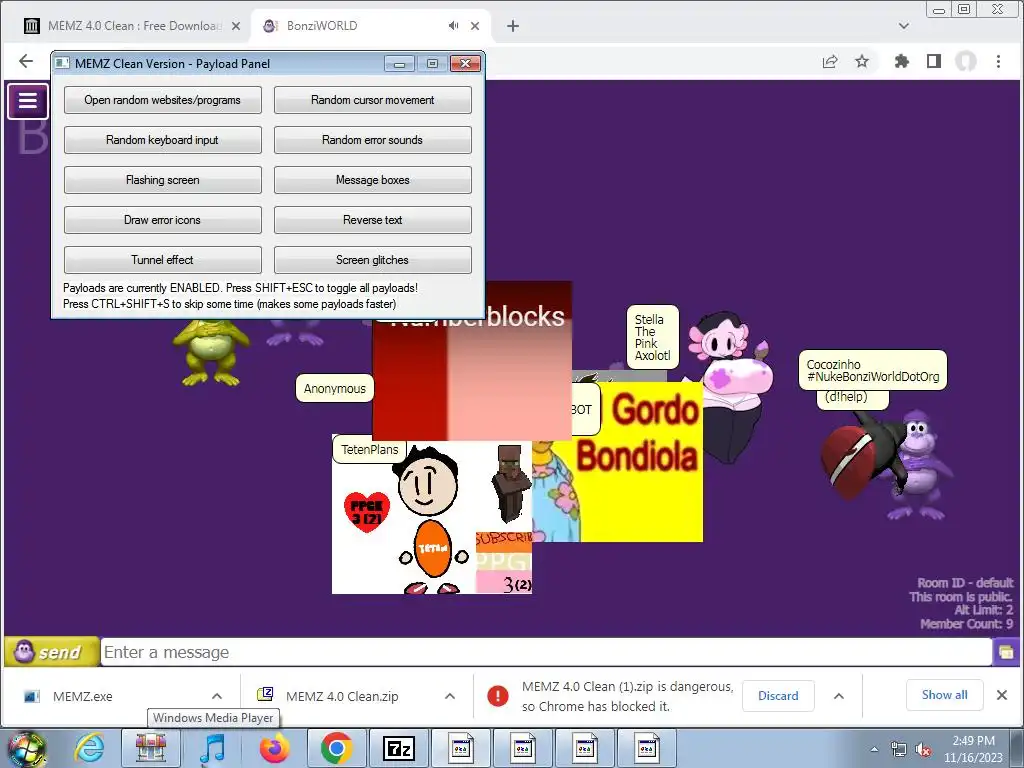Click Open random websites/programs button

[x=163, y=100]
